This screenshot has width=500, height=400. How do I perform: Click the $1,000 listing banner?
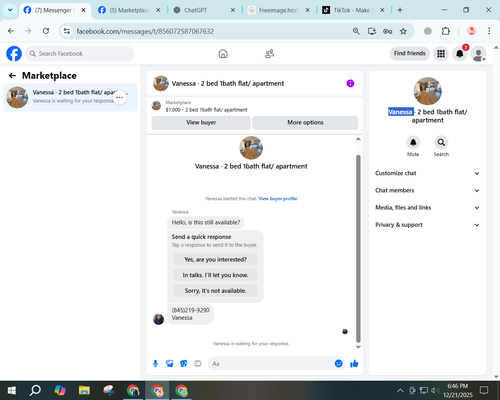(x=255, y=106)
